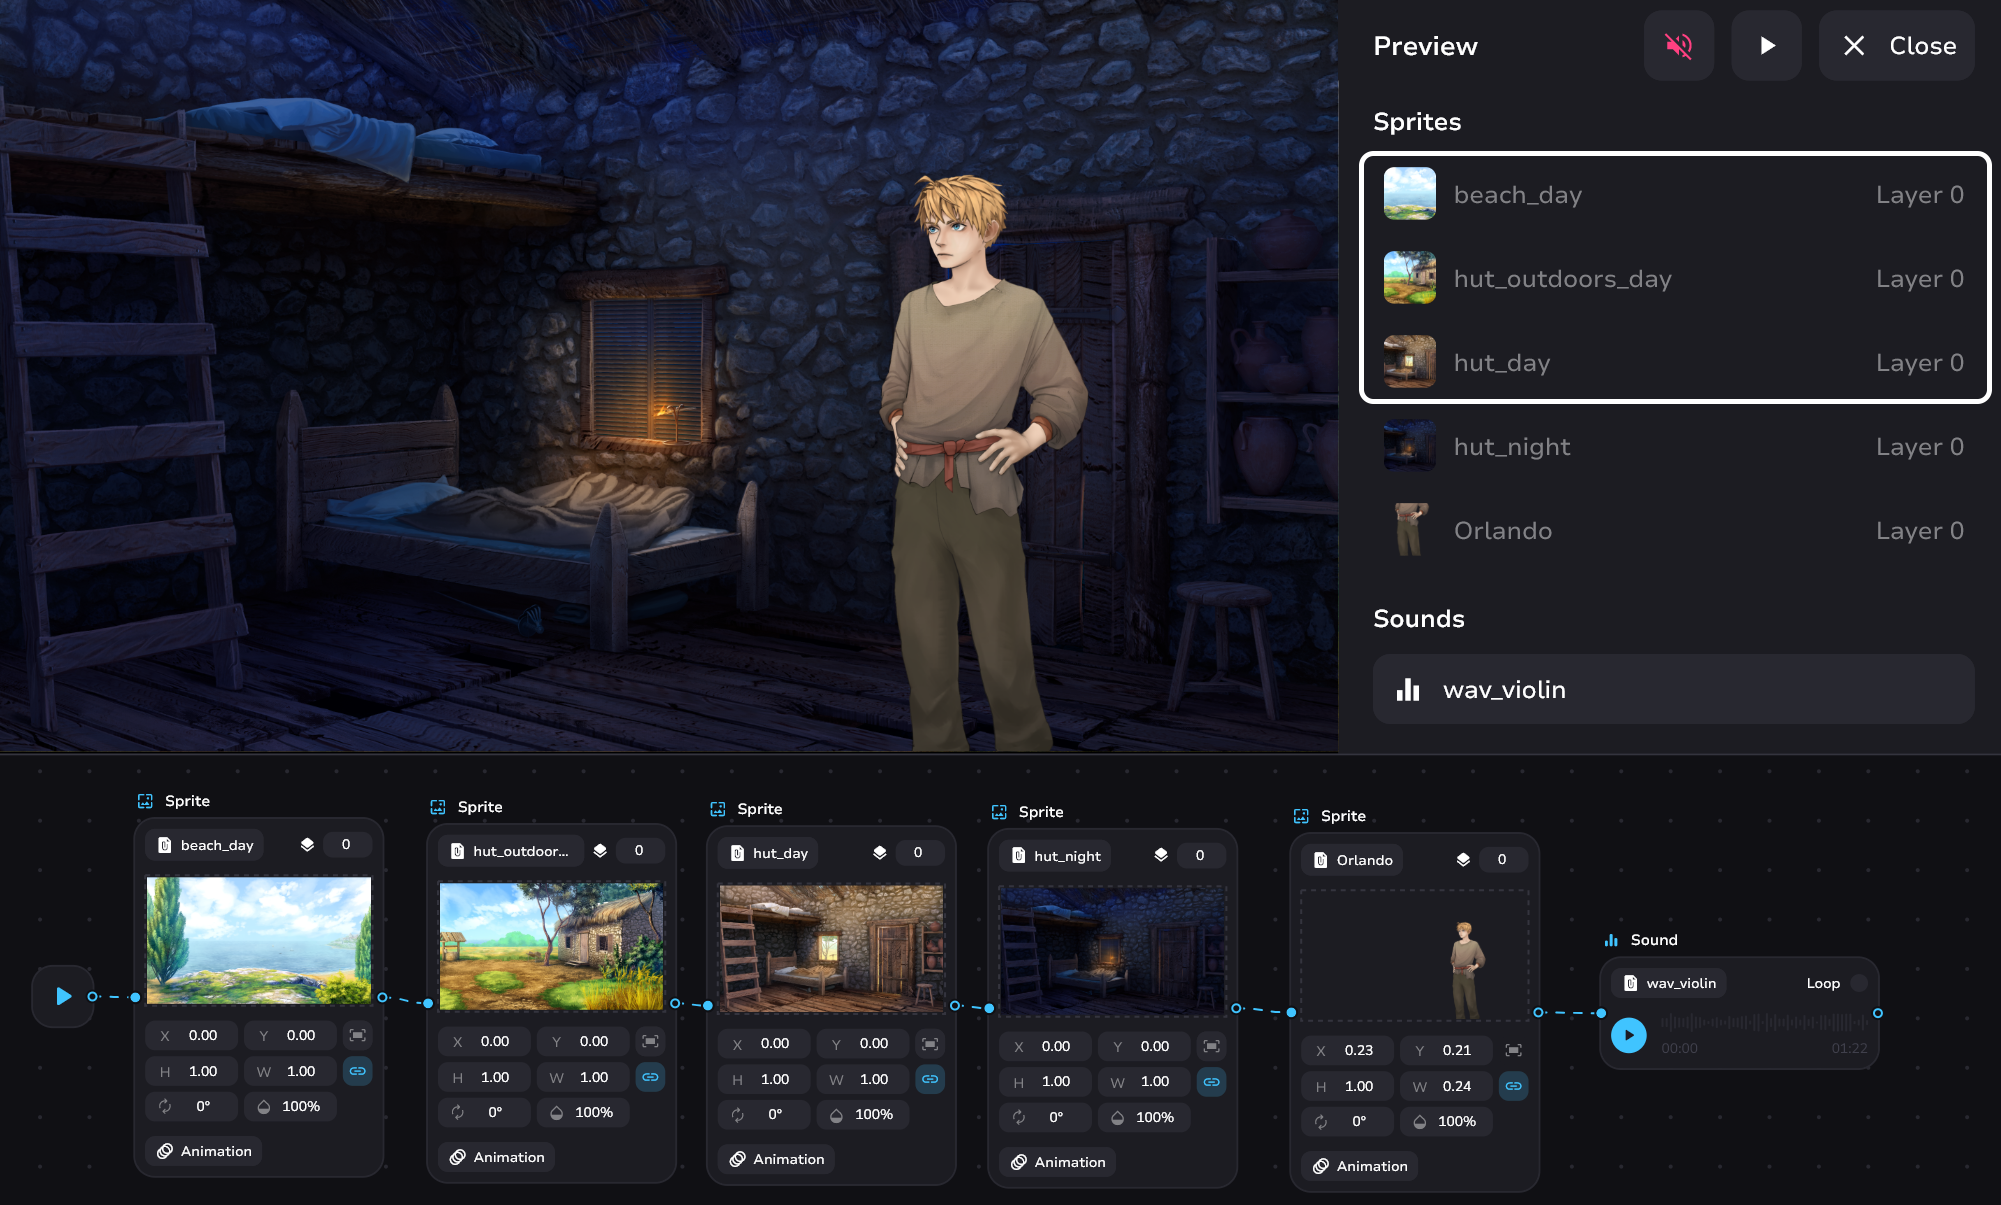Click the layer icon on hut_night node
This screenshot has width=2001, height=1205.
pyautogui.click(x=1160, y=855)
